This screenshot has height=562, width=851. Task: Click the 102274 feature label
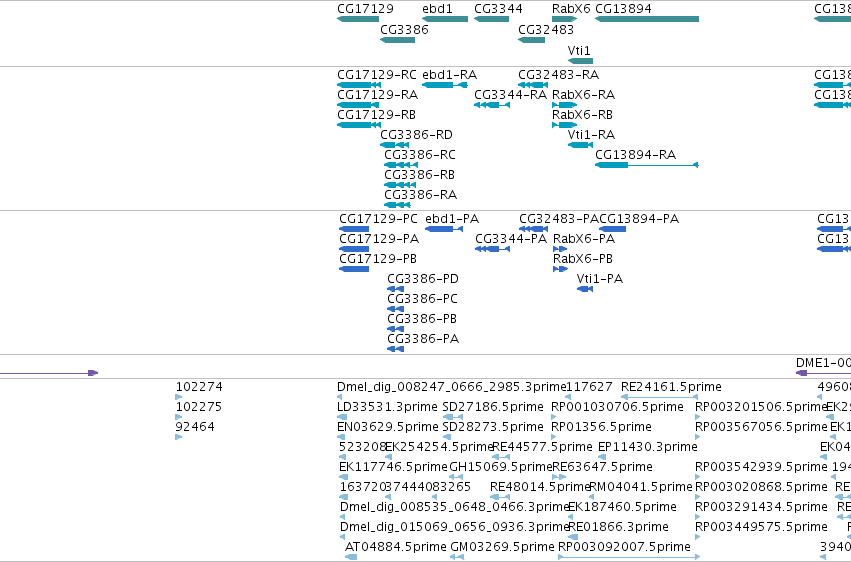(199, 387)
